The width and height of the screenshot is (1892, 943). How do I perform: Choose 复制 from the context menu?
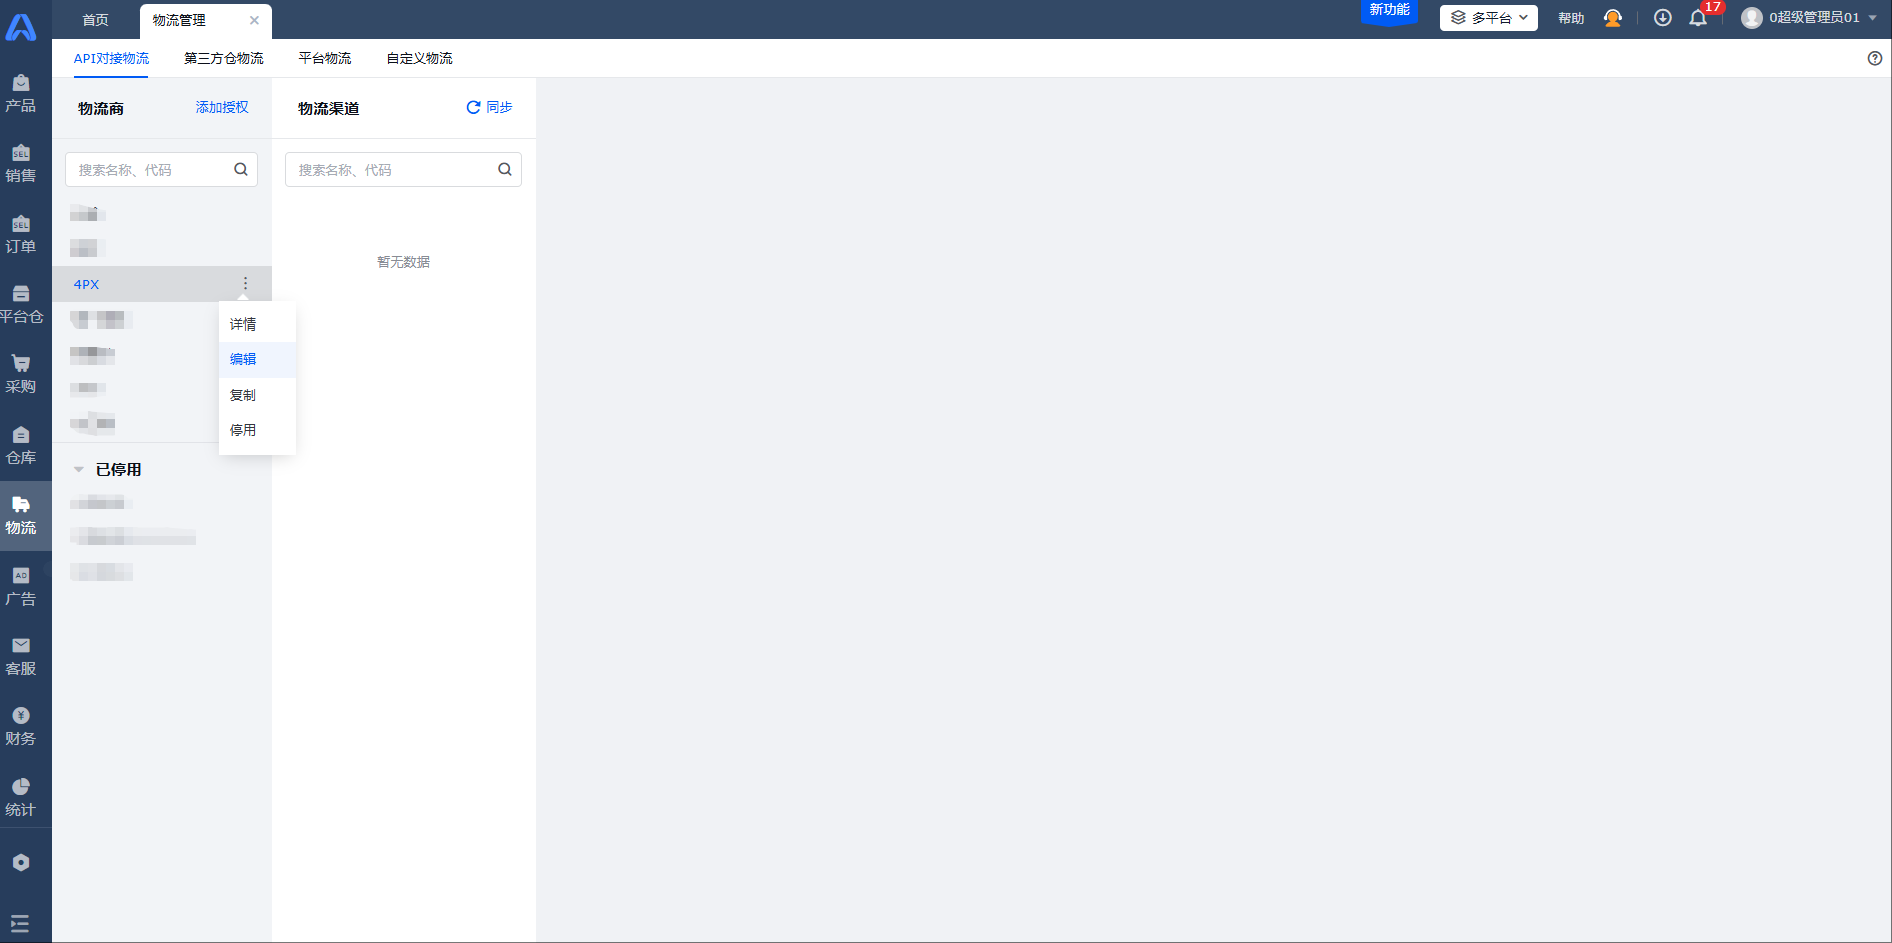coord(257,395)
